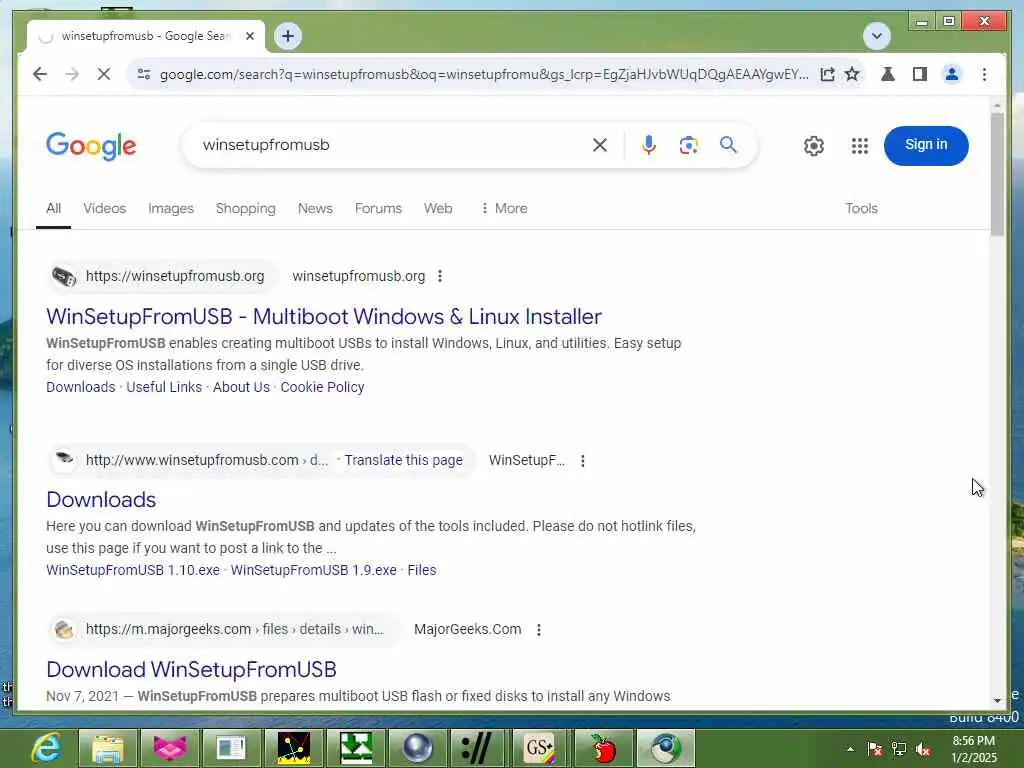Open winsetupfromusb.com result options menu

[x=583, y=461]
